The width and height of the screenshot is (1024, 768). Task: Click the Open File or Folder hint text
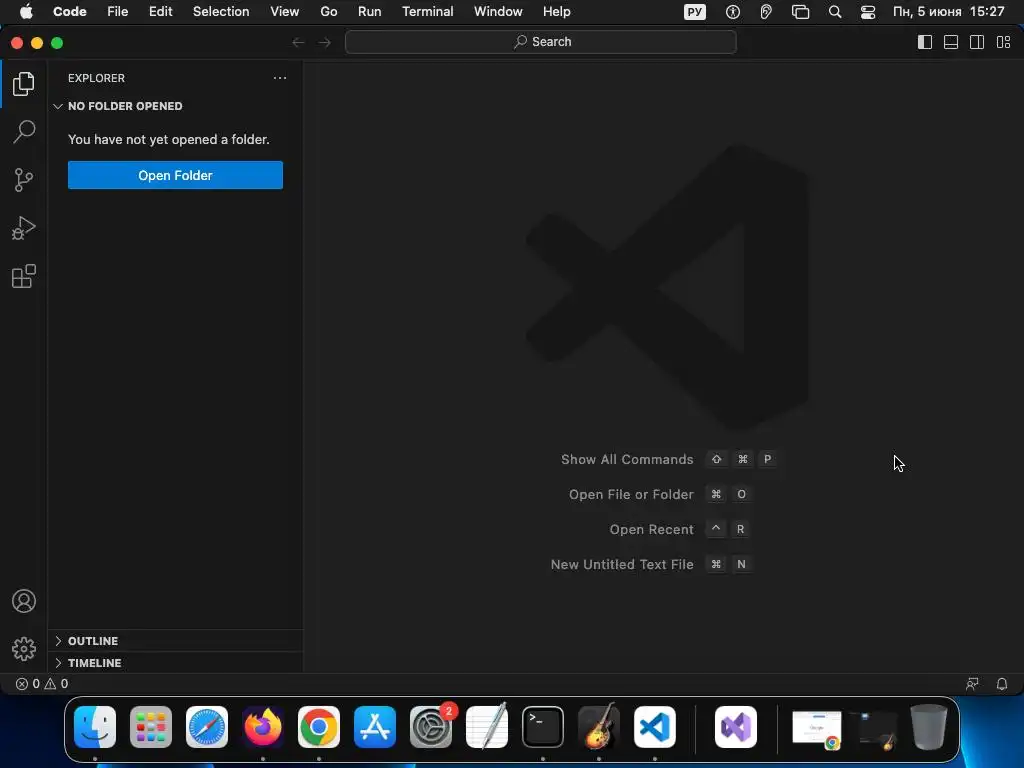(631, 494)
